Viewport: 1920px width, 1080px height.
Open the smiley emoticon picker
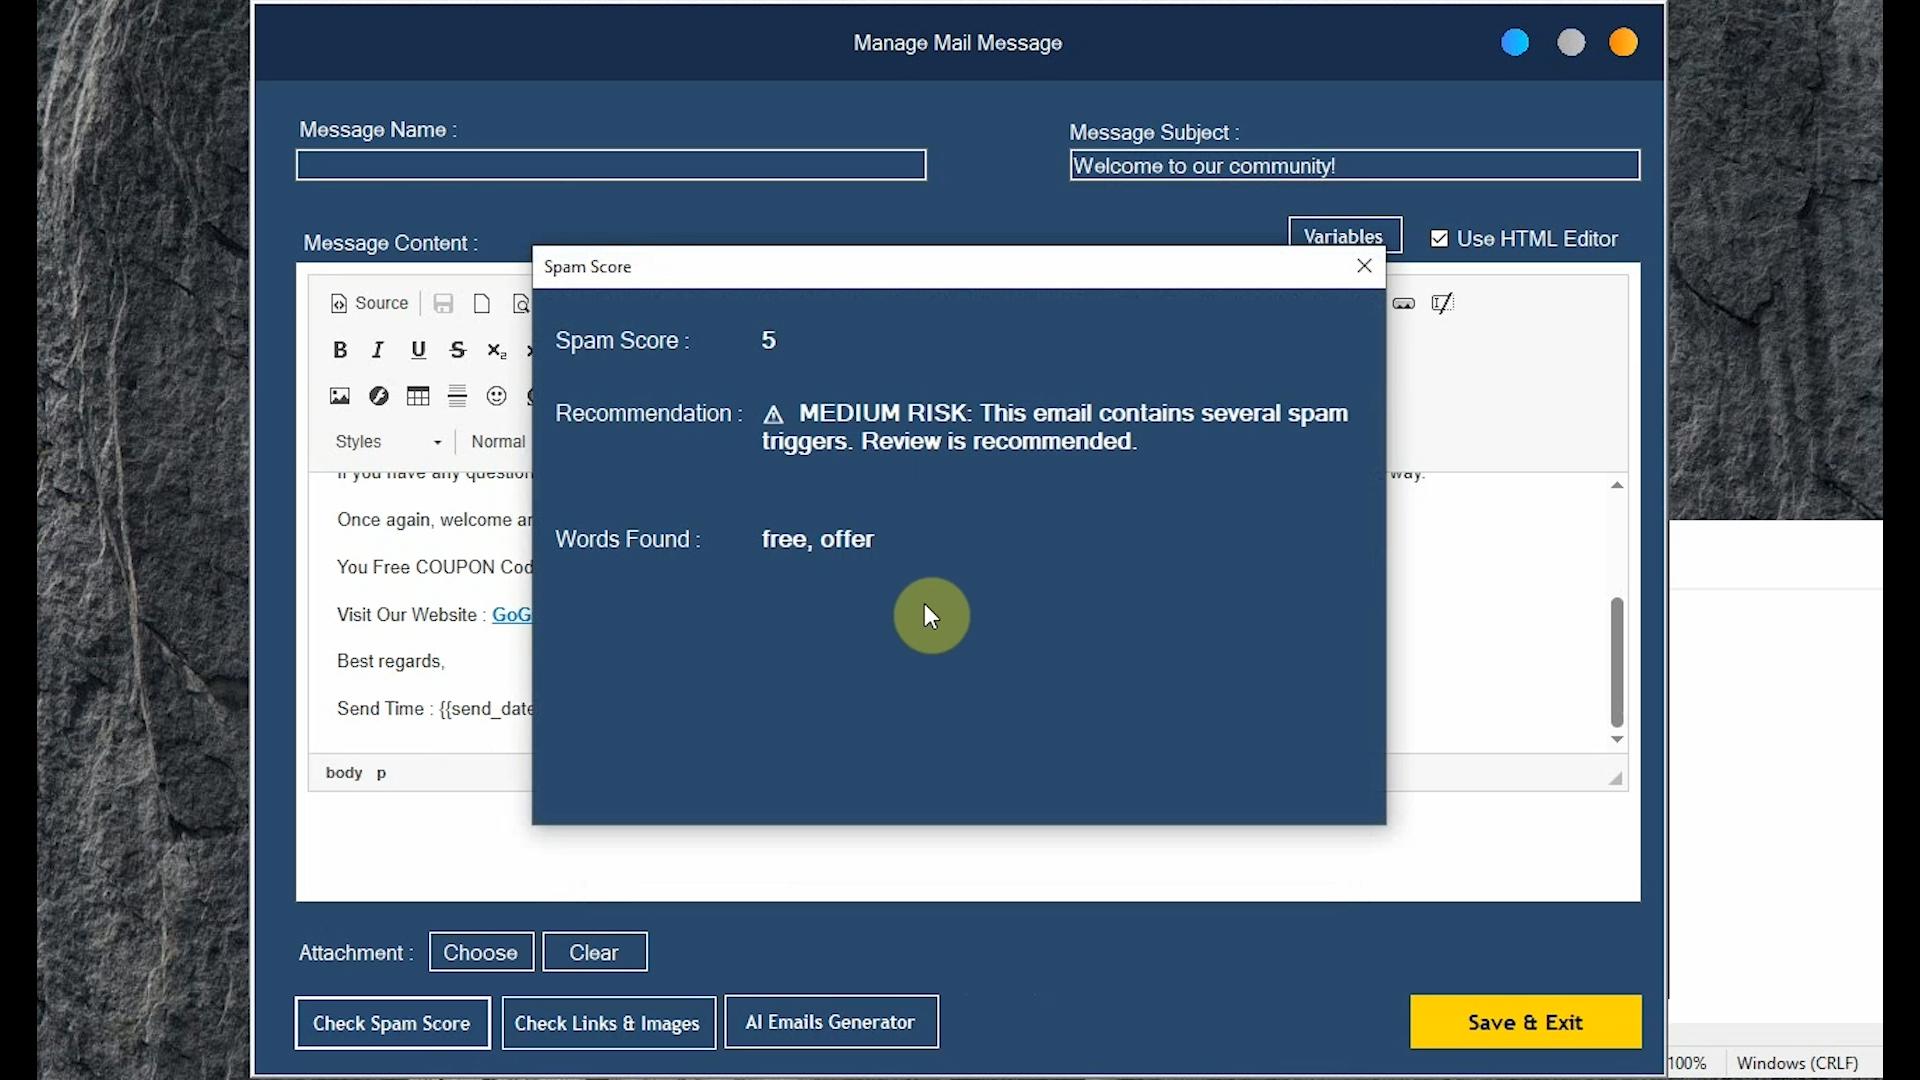496,396
